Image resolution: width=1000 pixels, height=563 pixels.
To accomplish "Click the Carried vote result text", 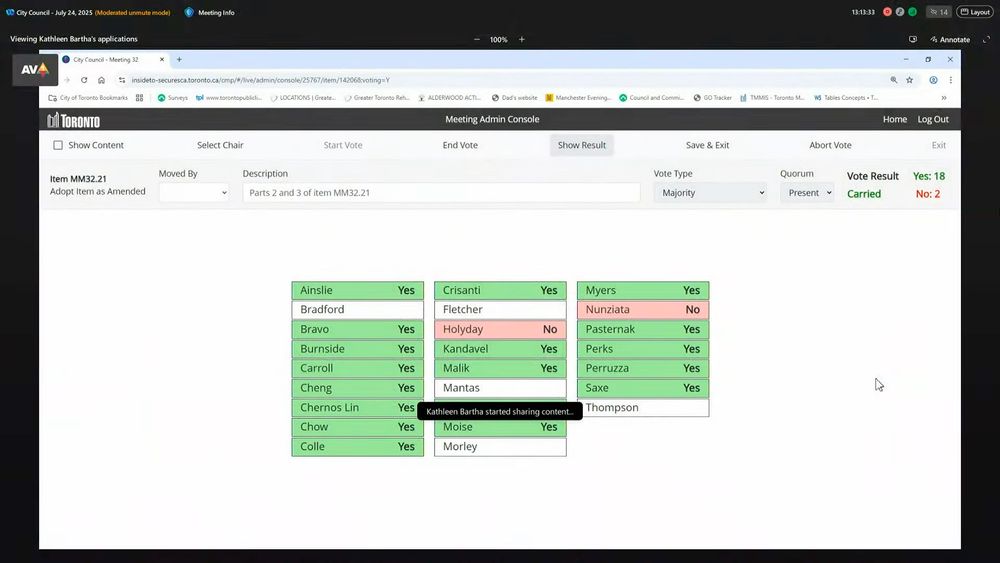I will point(864,194).
